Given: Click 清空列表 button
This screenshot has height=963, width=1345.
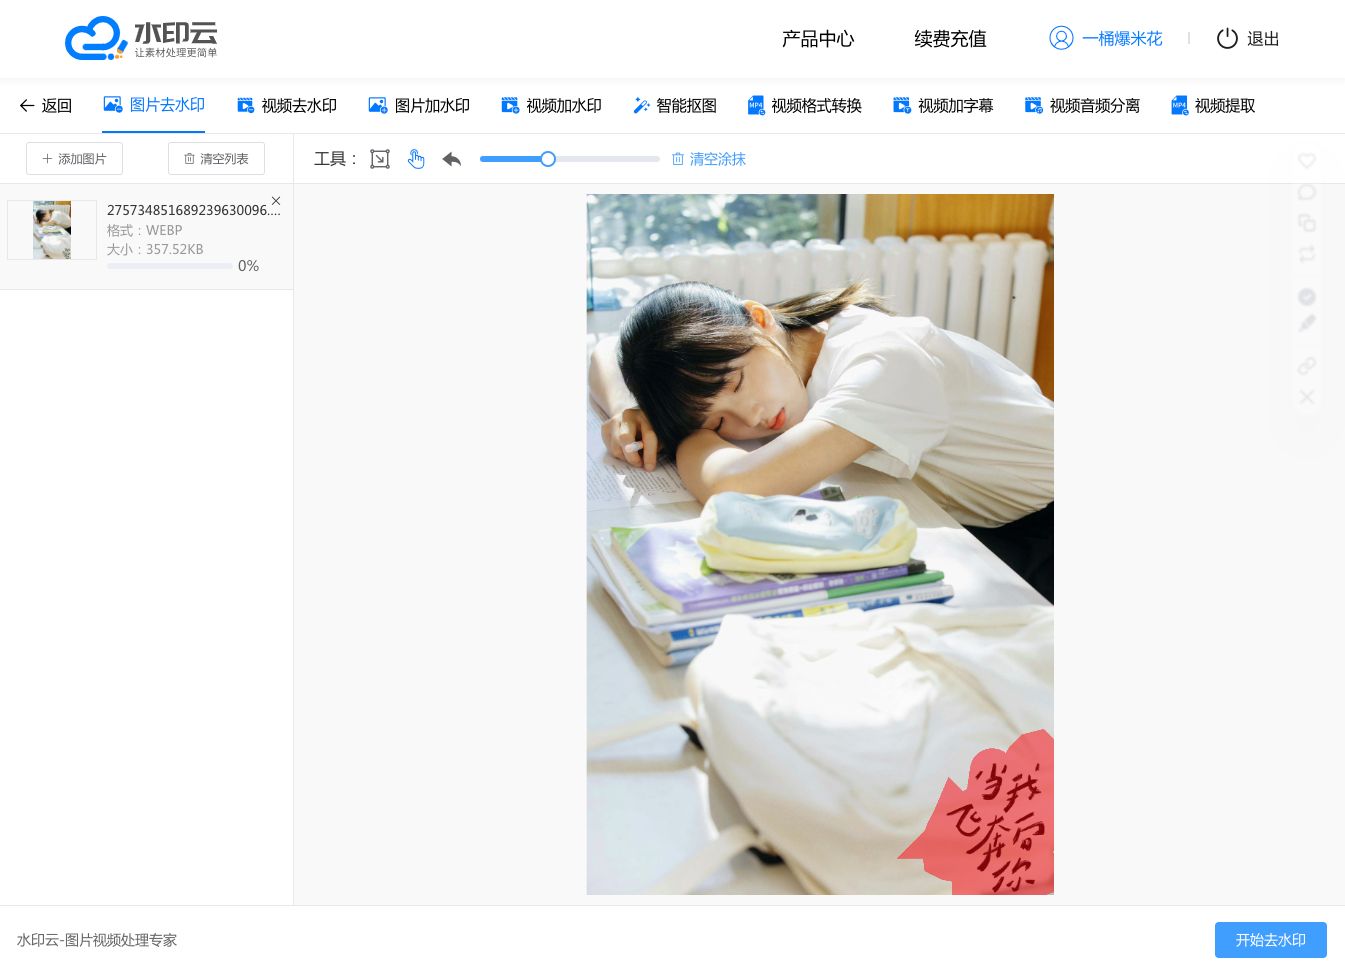Looking at the screenshot, I should coord(216,159).
